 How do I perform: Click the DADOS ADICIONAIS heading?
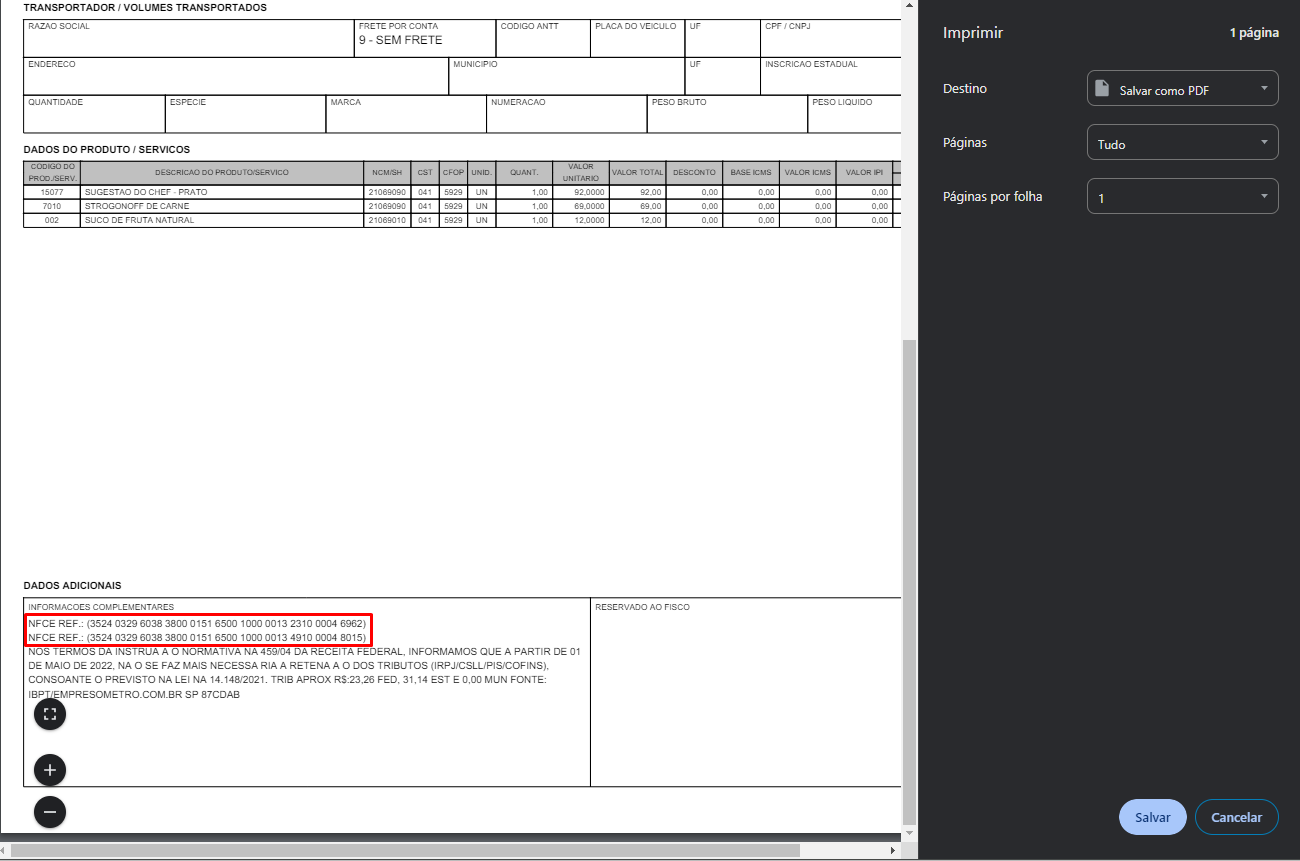pos(72,585)
